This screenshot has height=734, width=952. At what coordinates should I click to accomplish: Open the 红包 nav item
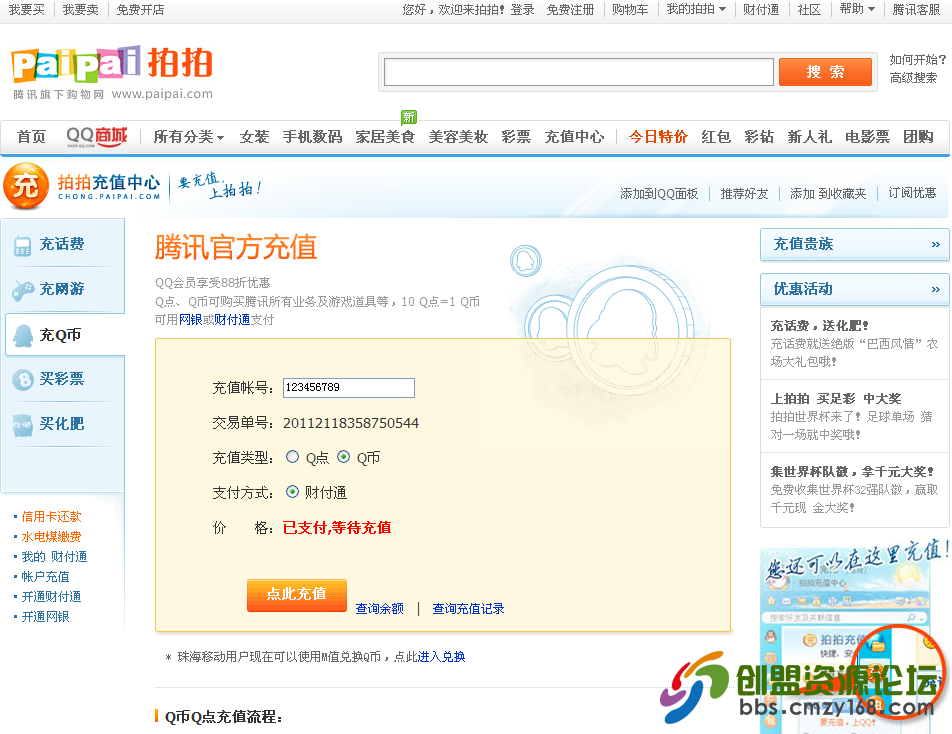[x=716, y=137]
